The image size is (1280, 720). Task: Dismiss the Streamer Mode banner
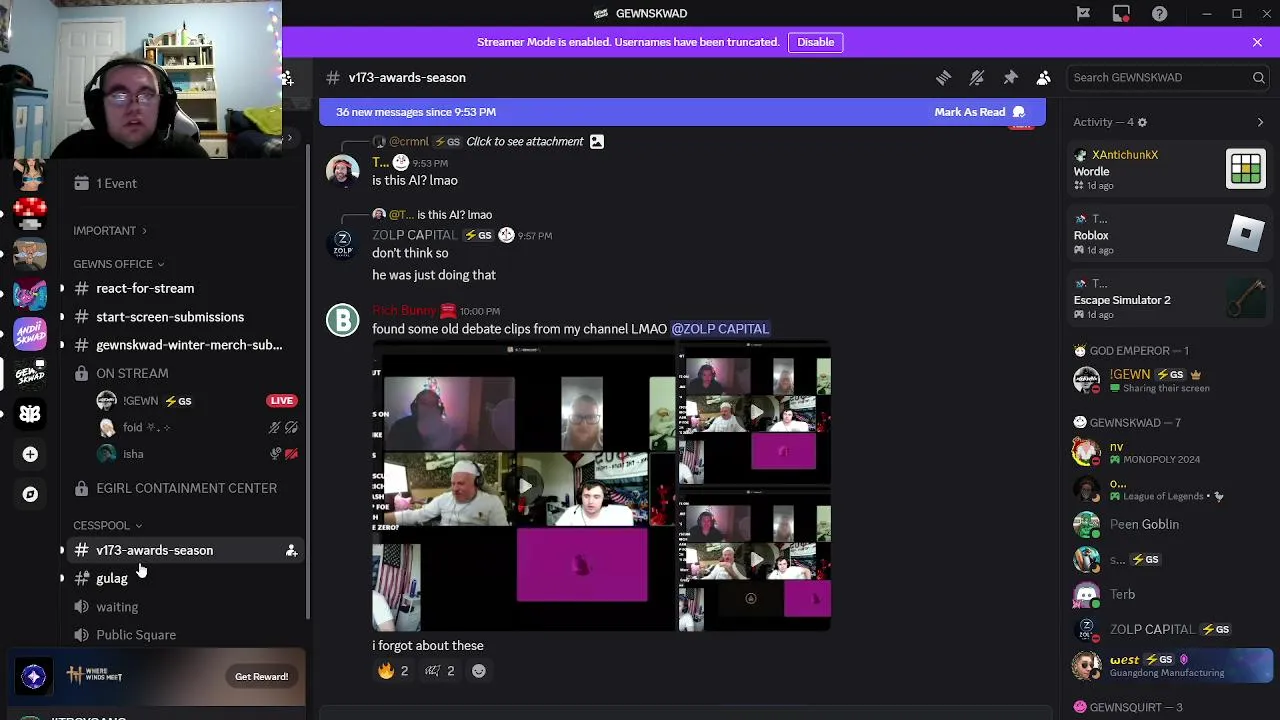click(x=1257, y=42)
